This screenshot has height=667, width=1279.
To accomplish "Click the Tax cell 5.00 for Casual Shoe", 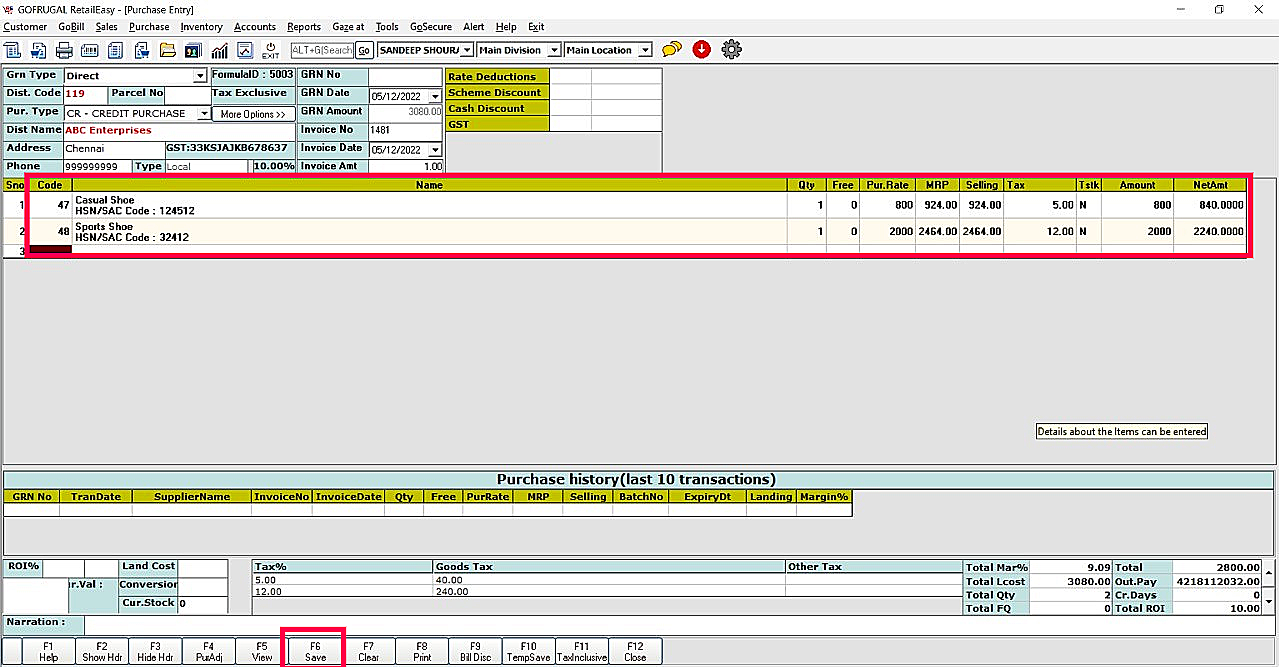I will coord(1040,205).
